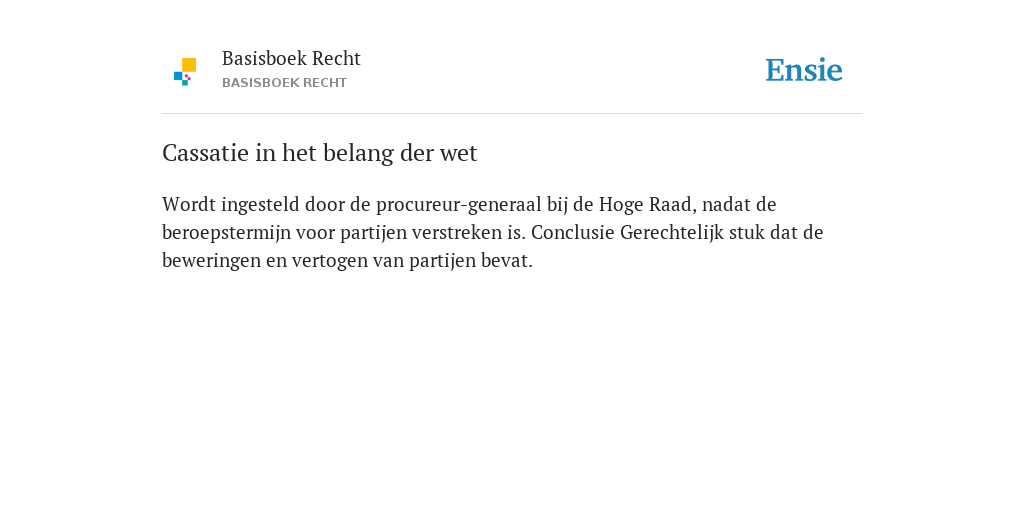Click the teal square in the logo
Image resolution: width=1024 pixels, height=512 pixels.
pos(185,83)
